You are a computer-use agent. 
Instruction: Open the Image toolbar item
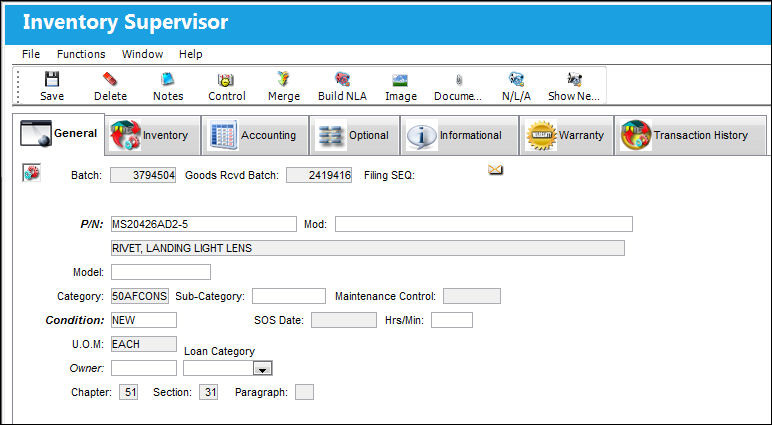(x=401, y=86)
